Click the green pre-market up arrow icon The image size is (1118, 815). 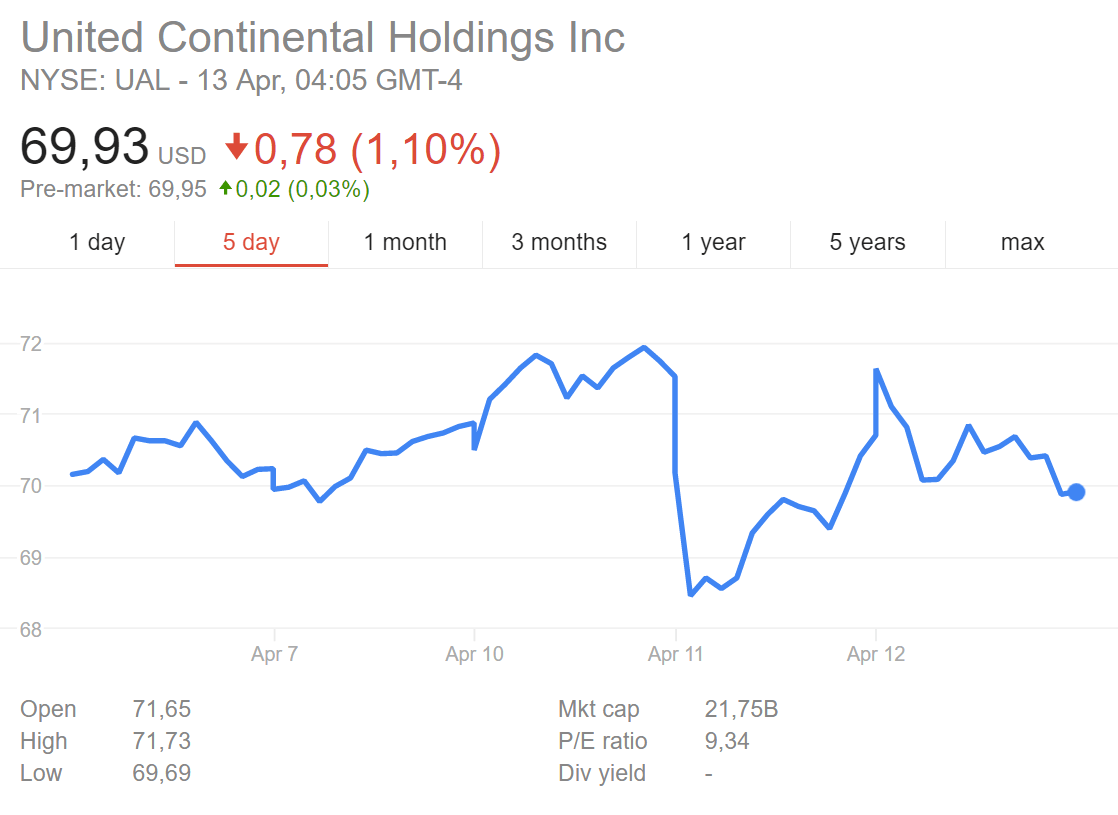226,188
